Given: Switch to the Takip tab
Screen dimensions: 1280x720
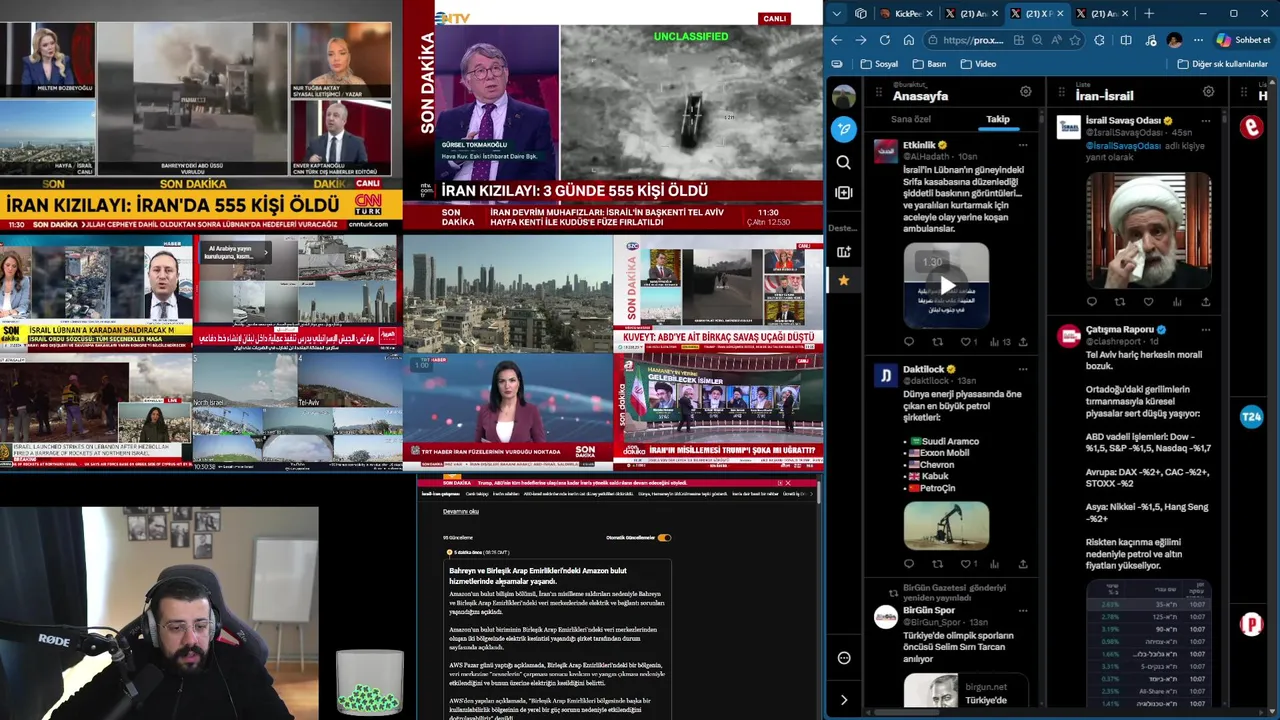Looking at the screenshot, I should [x=998, y=119].
